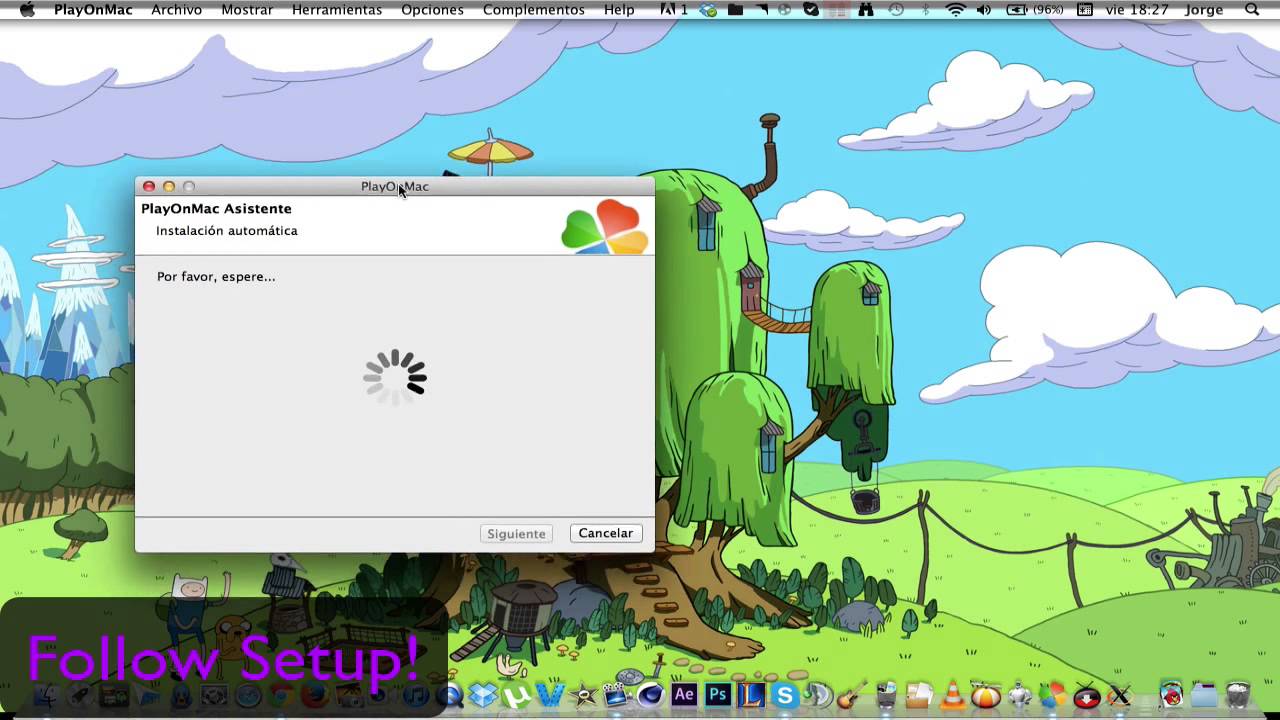Open After Effects from the Dock
Viewport: 1280px width, 720px height.
tap(684, 696)
